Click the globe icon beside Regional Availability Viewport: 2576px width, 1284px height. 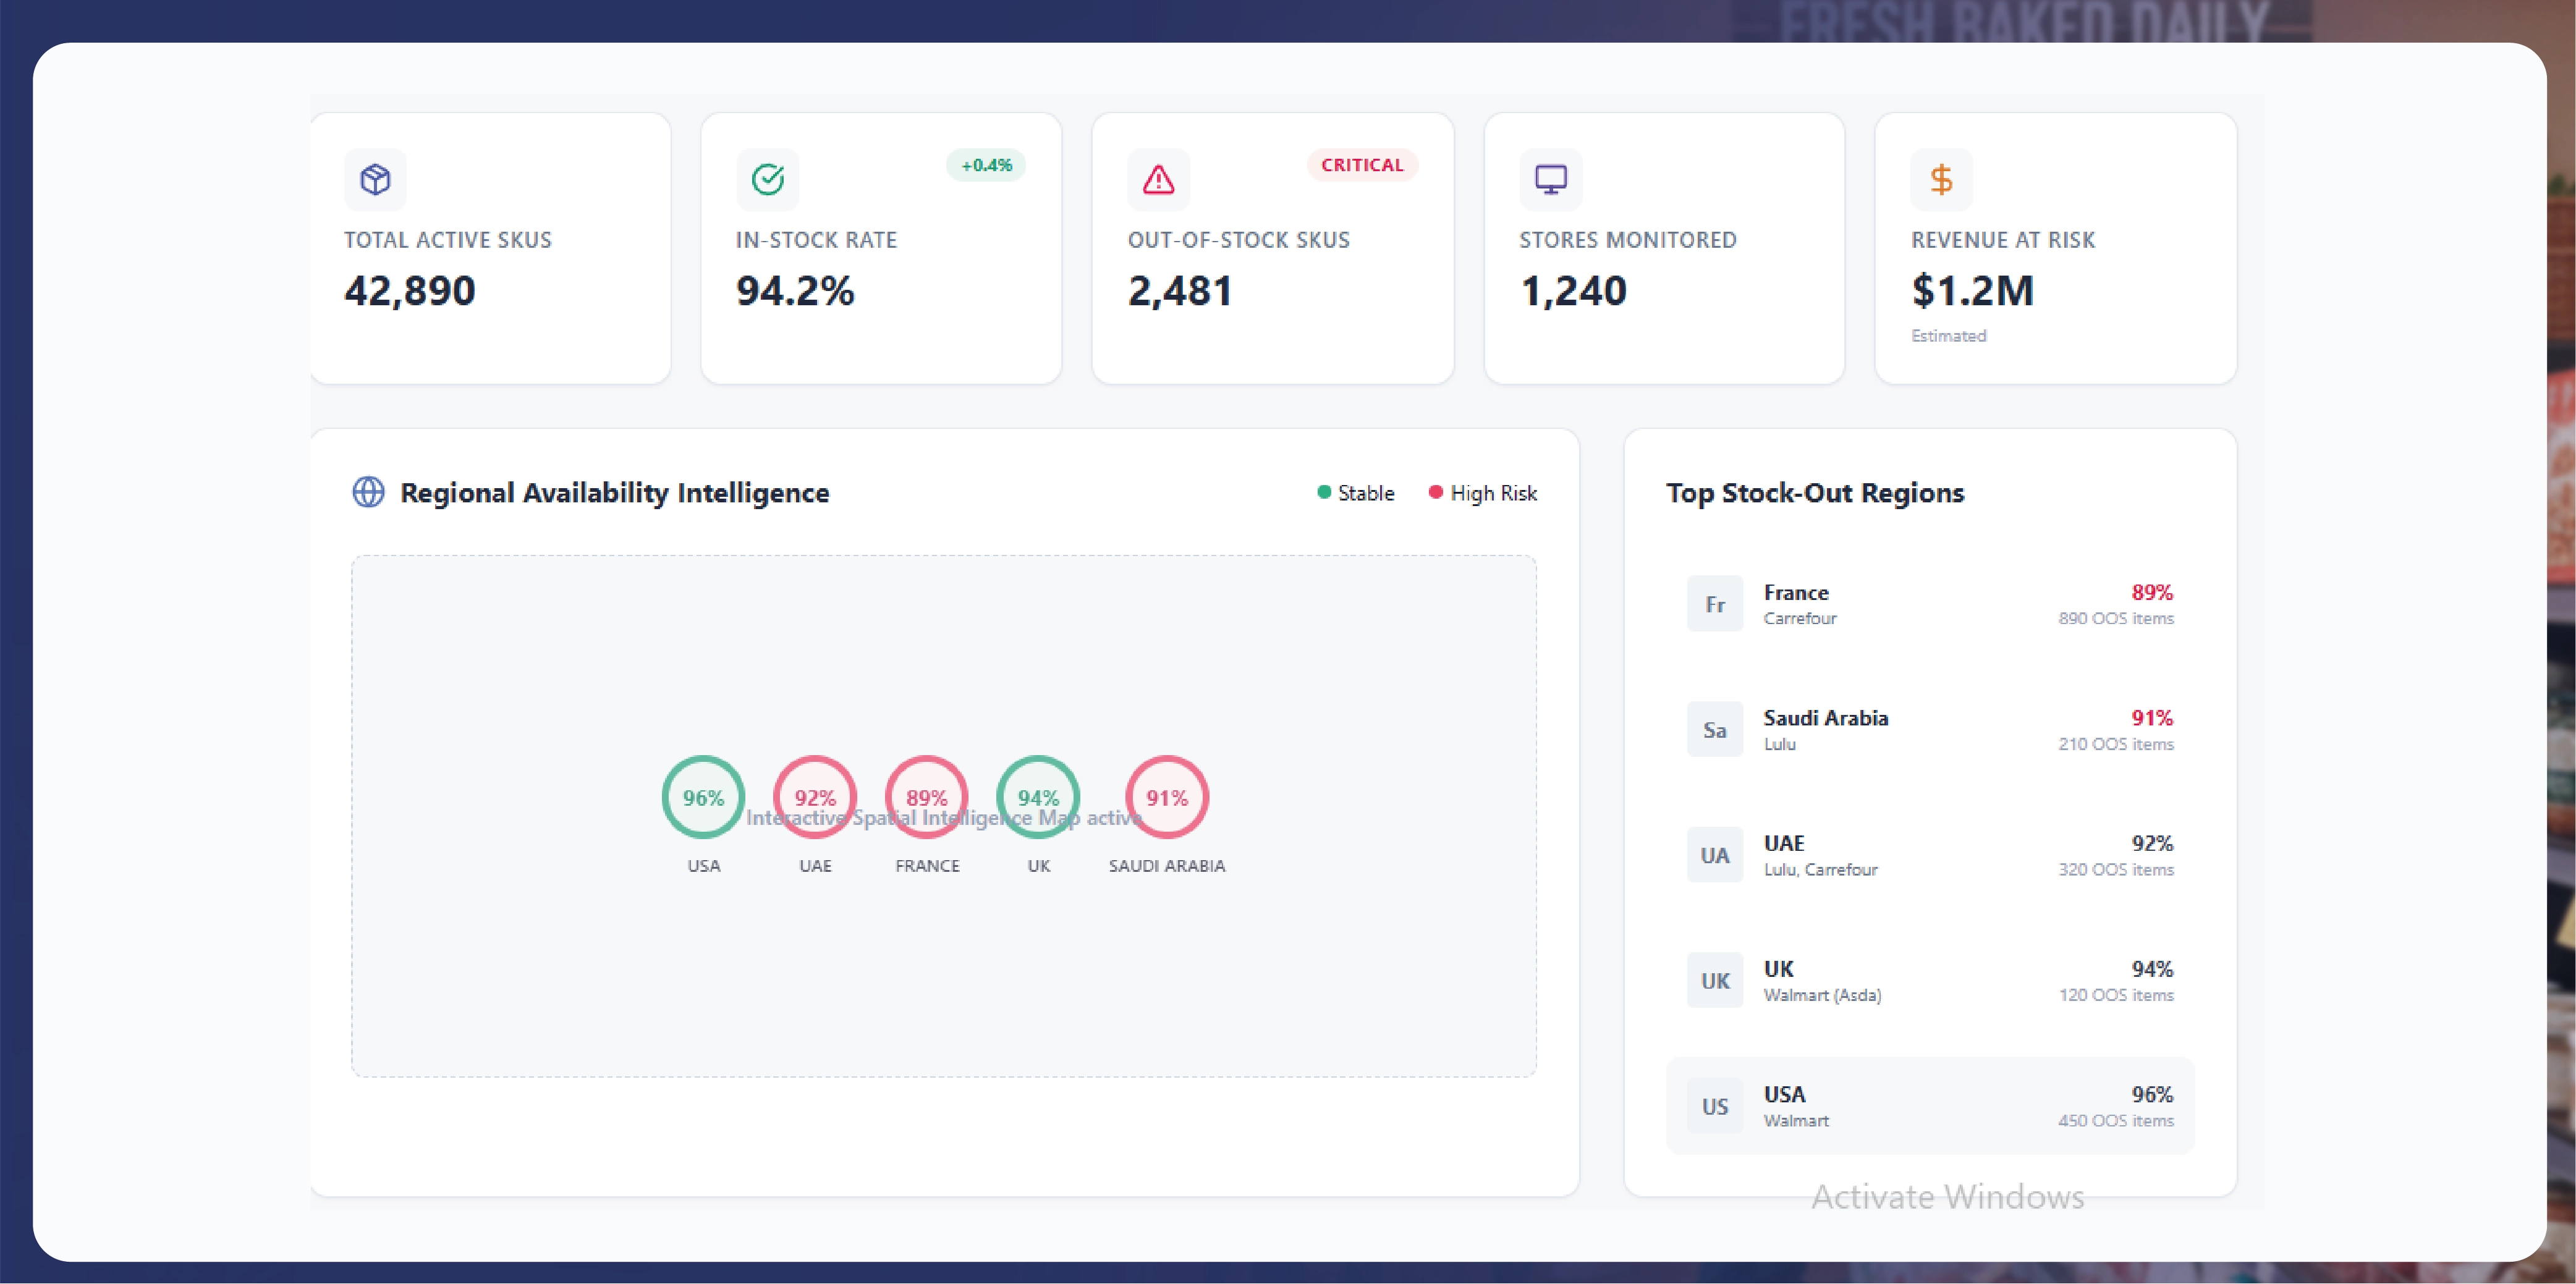pyautogui.click(x=368, y=492)
